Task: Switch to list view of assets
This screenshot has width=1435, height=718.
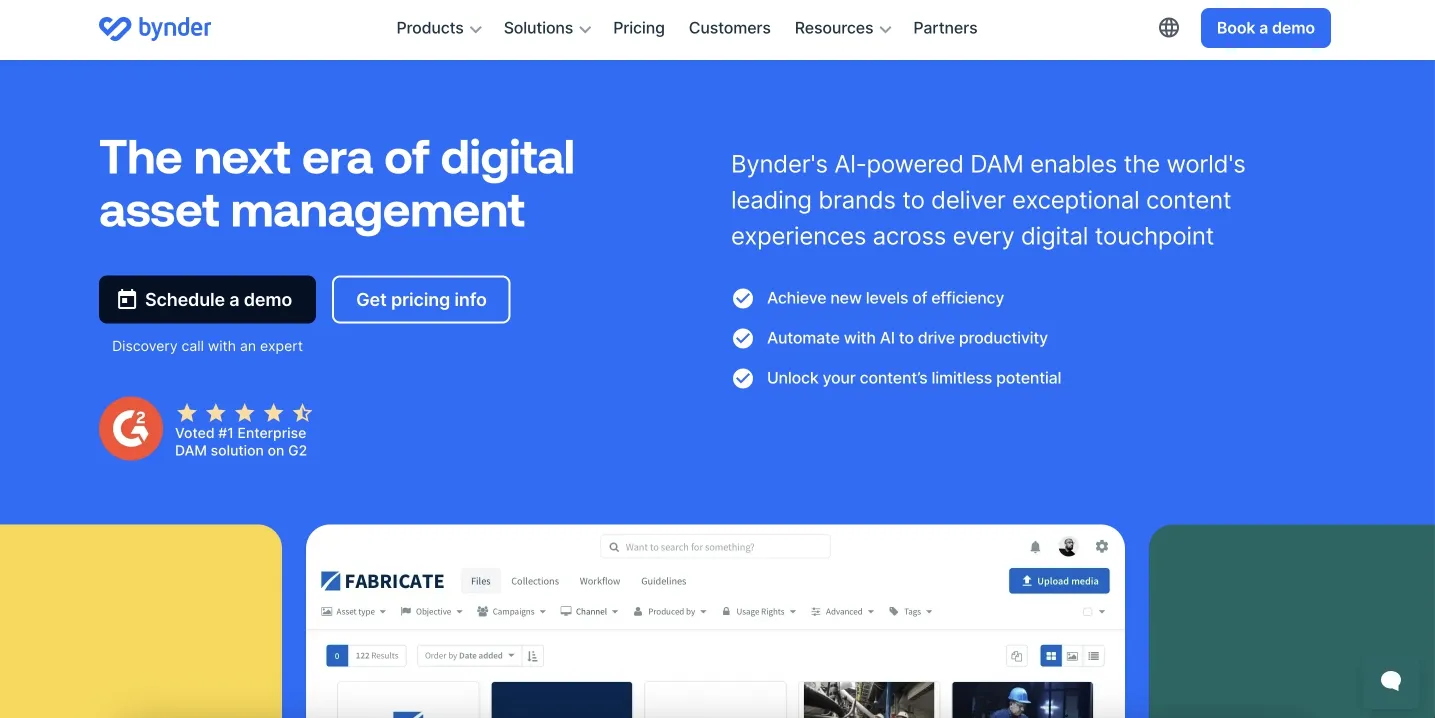Action: point(1093,655)
